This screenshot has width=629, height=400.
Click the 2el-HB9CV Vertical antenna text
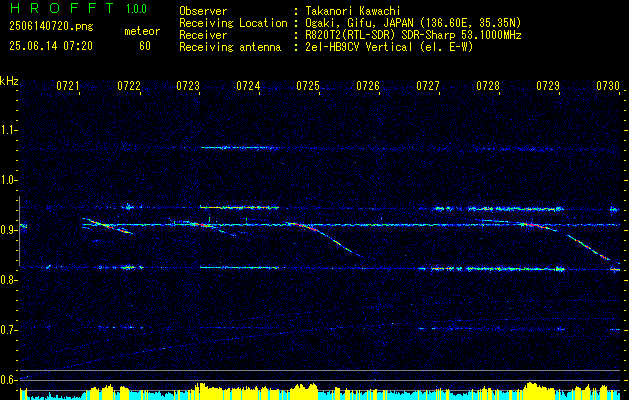(389, 47)
